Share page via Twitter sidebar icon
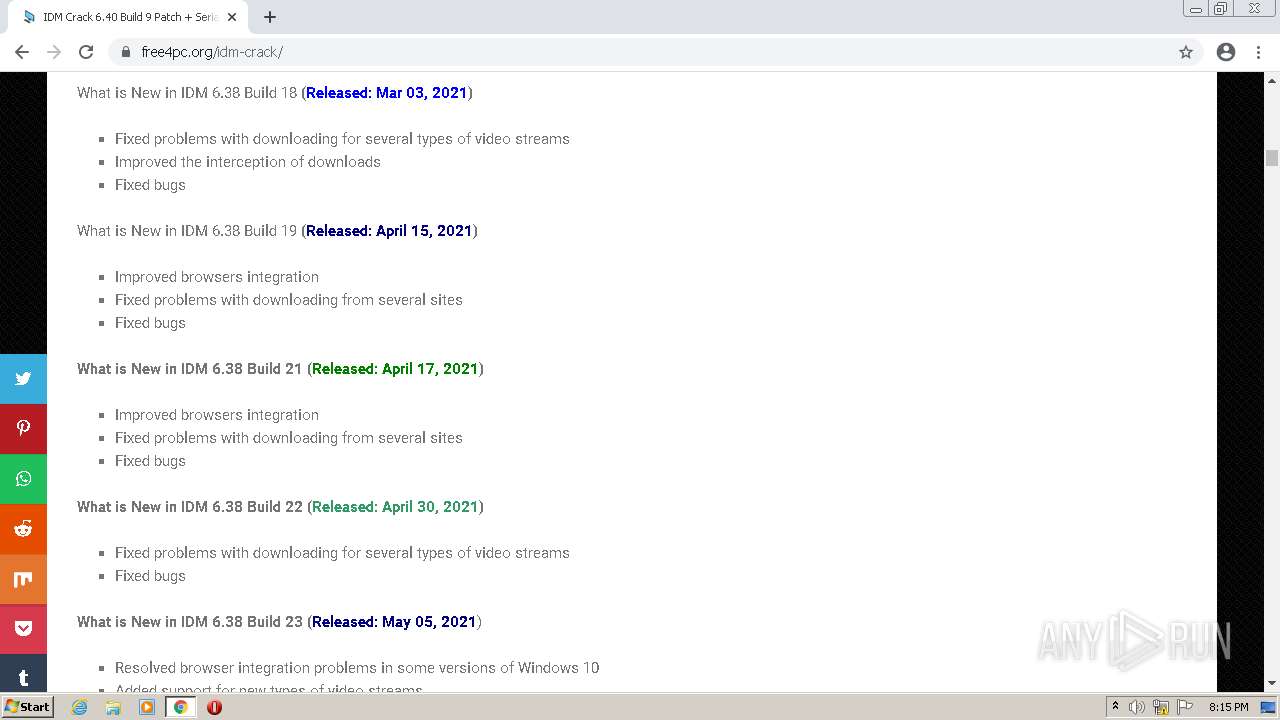Screen dimensions: 1280x720 [x=23, y=379]
